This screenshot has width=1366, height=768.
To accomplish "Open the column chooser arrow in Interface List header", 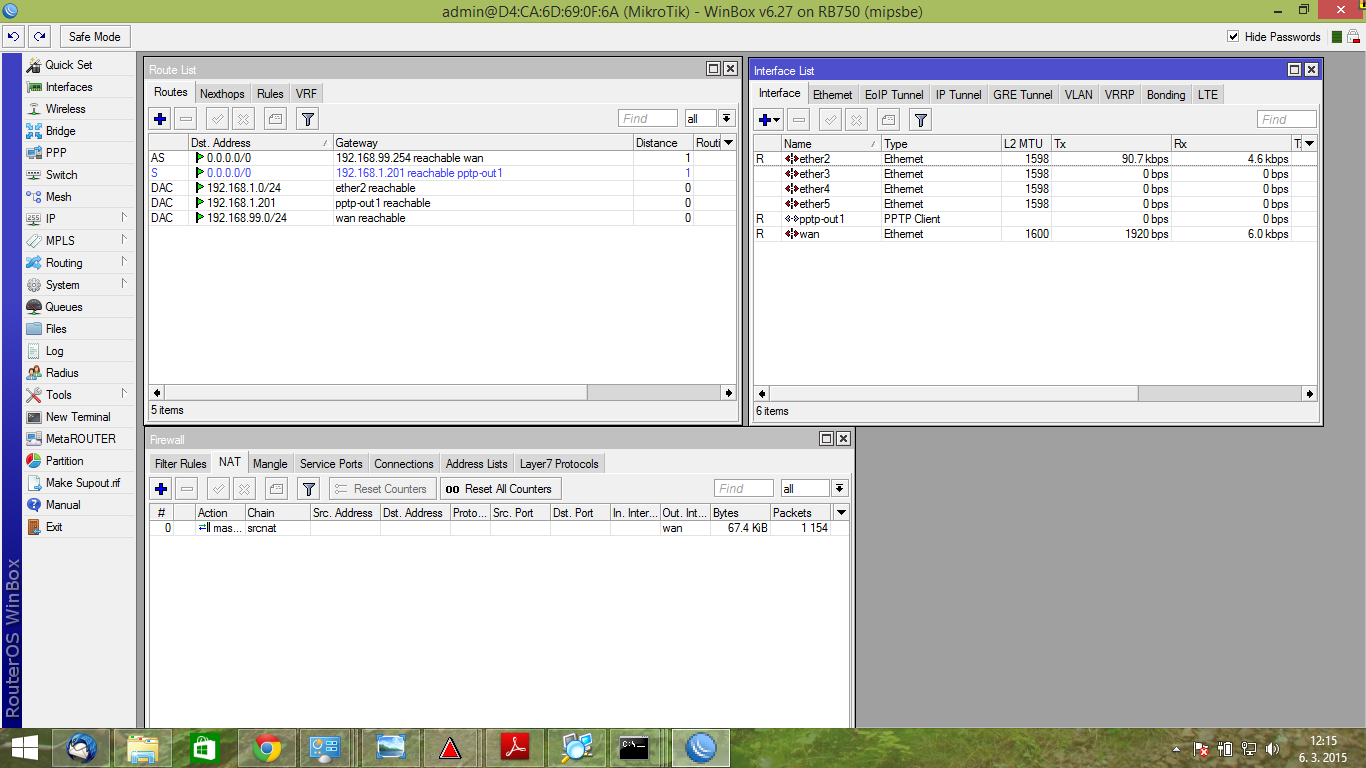I will click(1309, 144).
